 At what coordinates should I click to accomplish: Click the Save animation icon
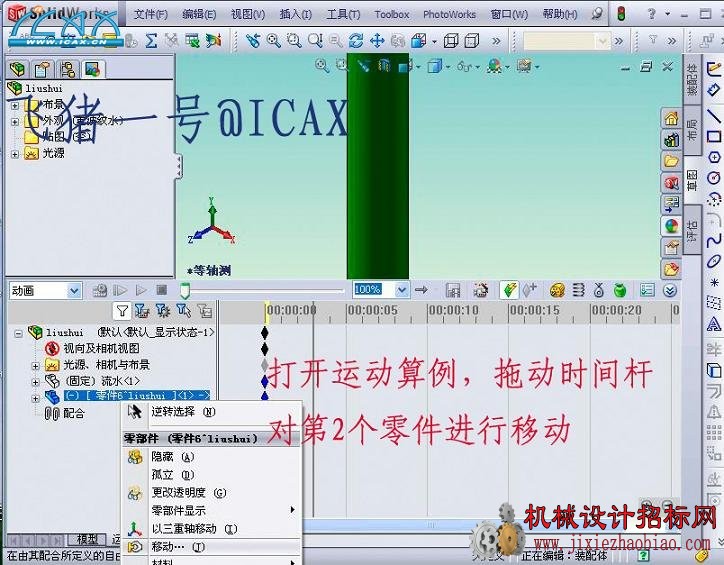point(453,290)
